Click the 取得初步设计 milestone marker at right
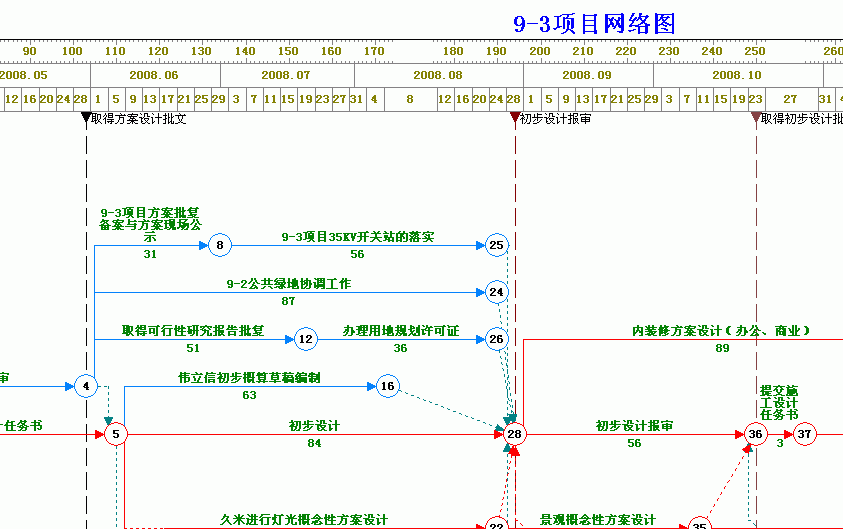The width and height of the screenshot is (843, 529). (756, 118)
